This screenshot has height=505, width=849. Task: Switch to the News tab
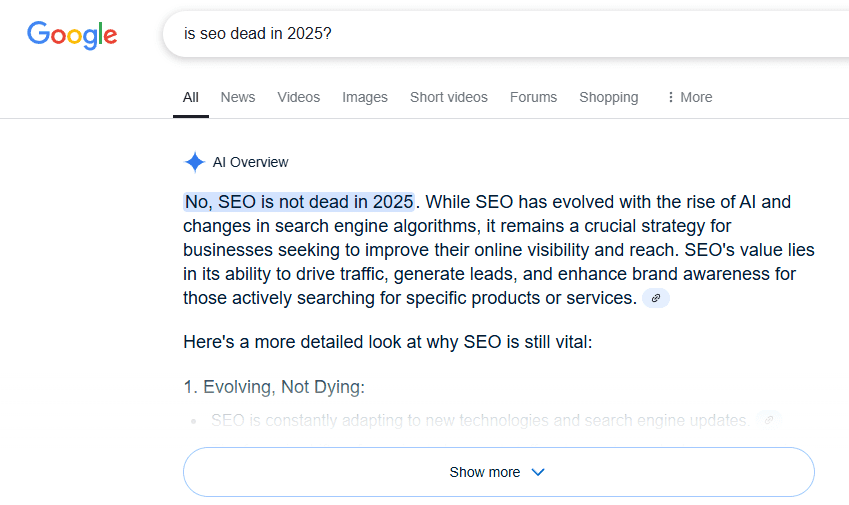[238, 97]
